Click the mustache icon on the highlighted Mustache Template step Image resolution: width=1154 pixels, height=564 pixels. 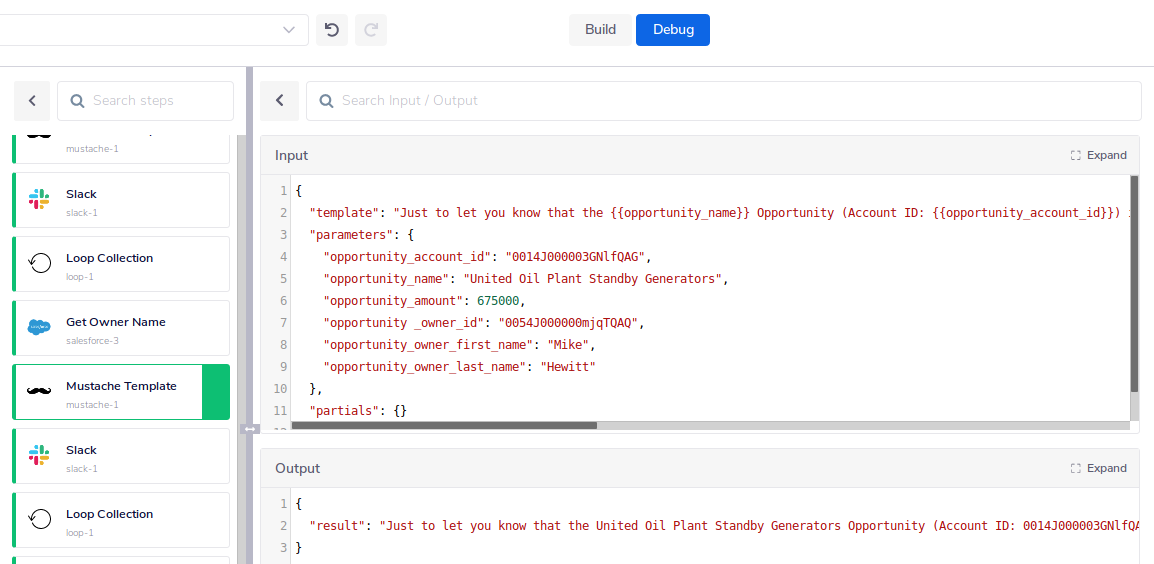pos(39,392)
